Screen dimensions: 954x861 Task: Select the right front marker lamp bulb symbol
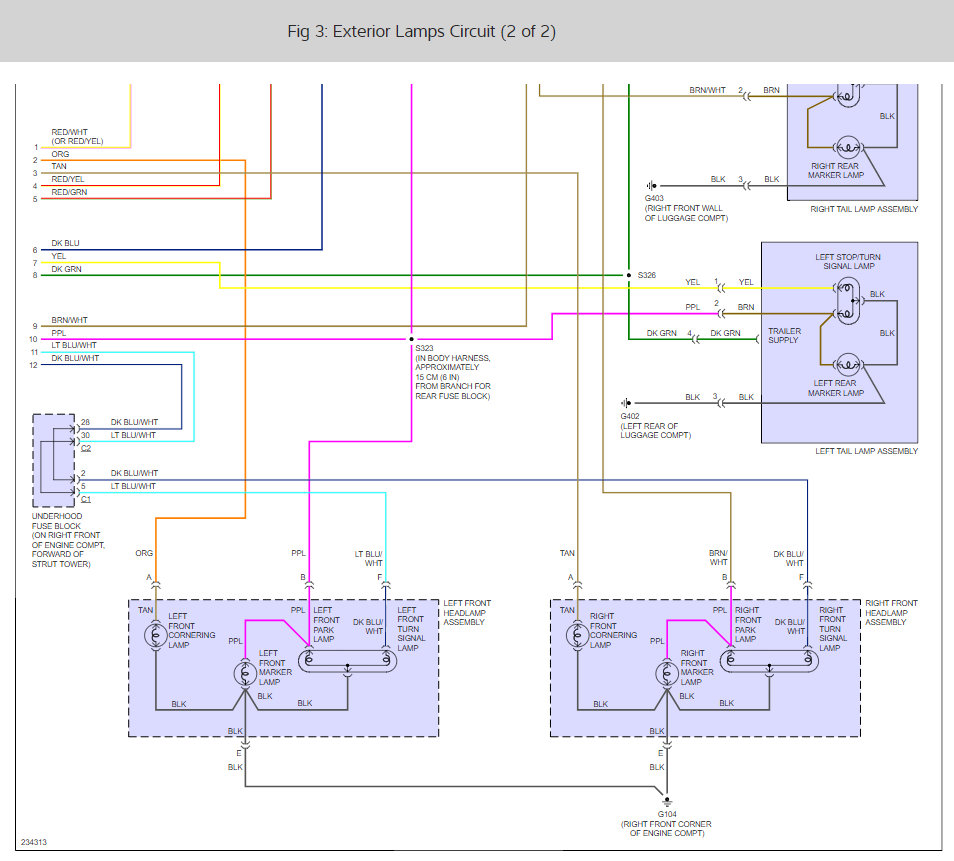(x=667, y=674)
